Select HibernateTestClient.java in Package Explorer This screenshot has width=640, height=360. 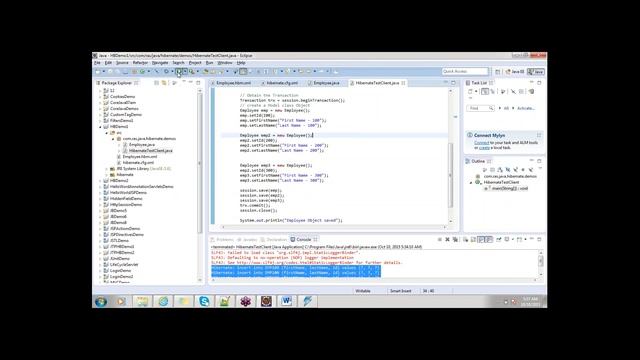[x=151, y=151]
